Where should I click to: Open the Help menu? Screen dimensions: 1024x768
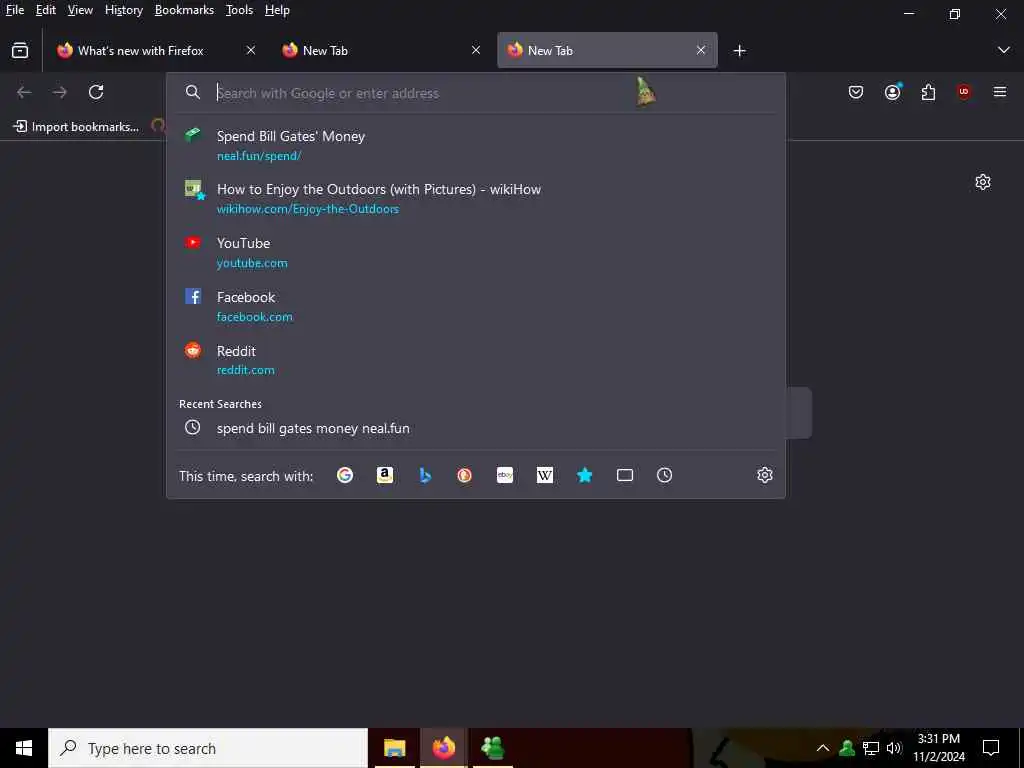tap(277, 10)
